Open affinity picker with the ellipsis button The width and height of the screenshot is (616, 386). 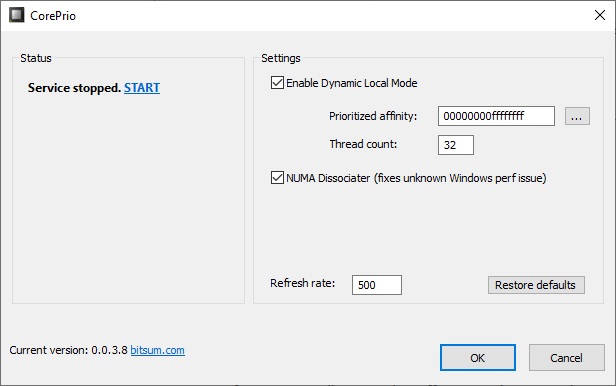pyautogui.click(x=577, y=116)
